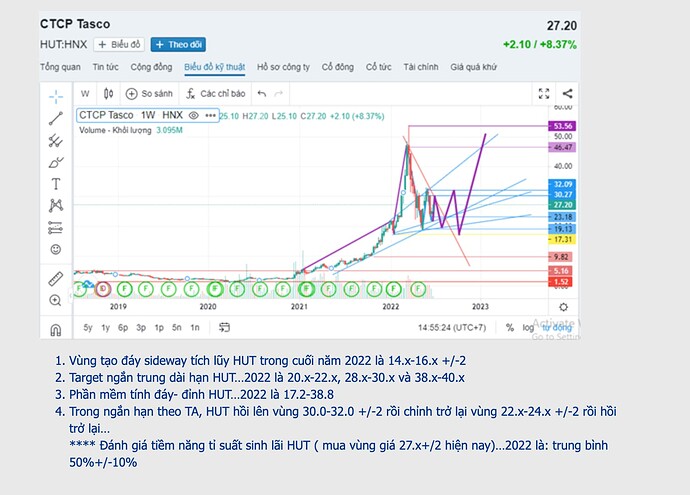Screen dimensions: 690x495
Task: Click the 1.52 red price label
Action: pos(560,282)
